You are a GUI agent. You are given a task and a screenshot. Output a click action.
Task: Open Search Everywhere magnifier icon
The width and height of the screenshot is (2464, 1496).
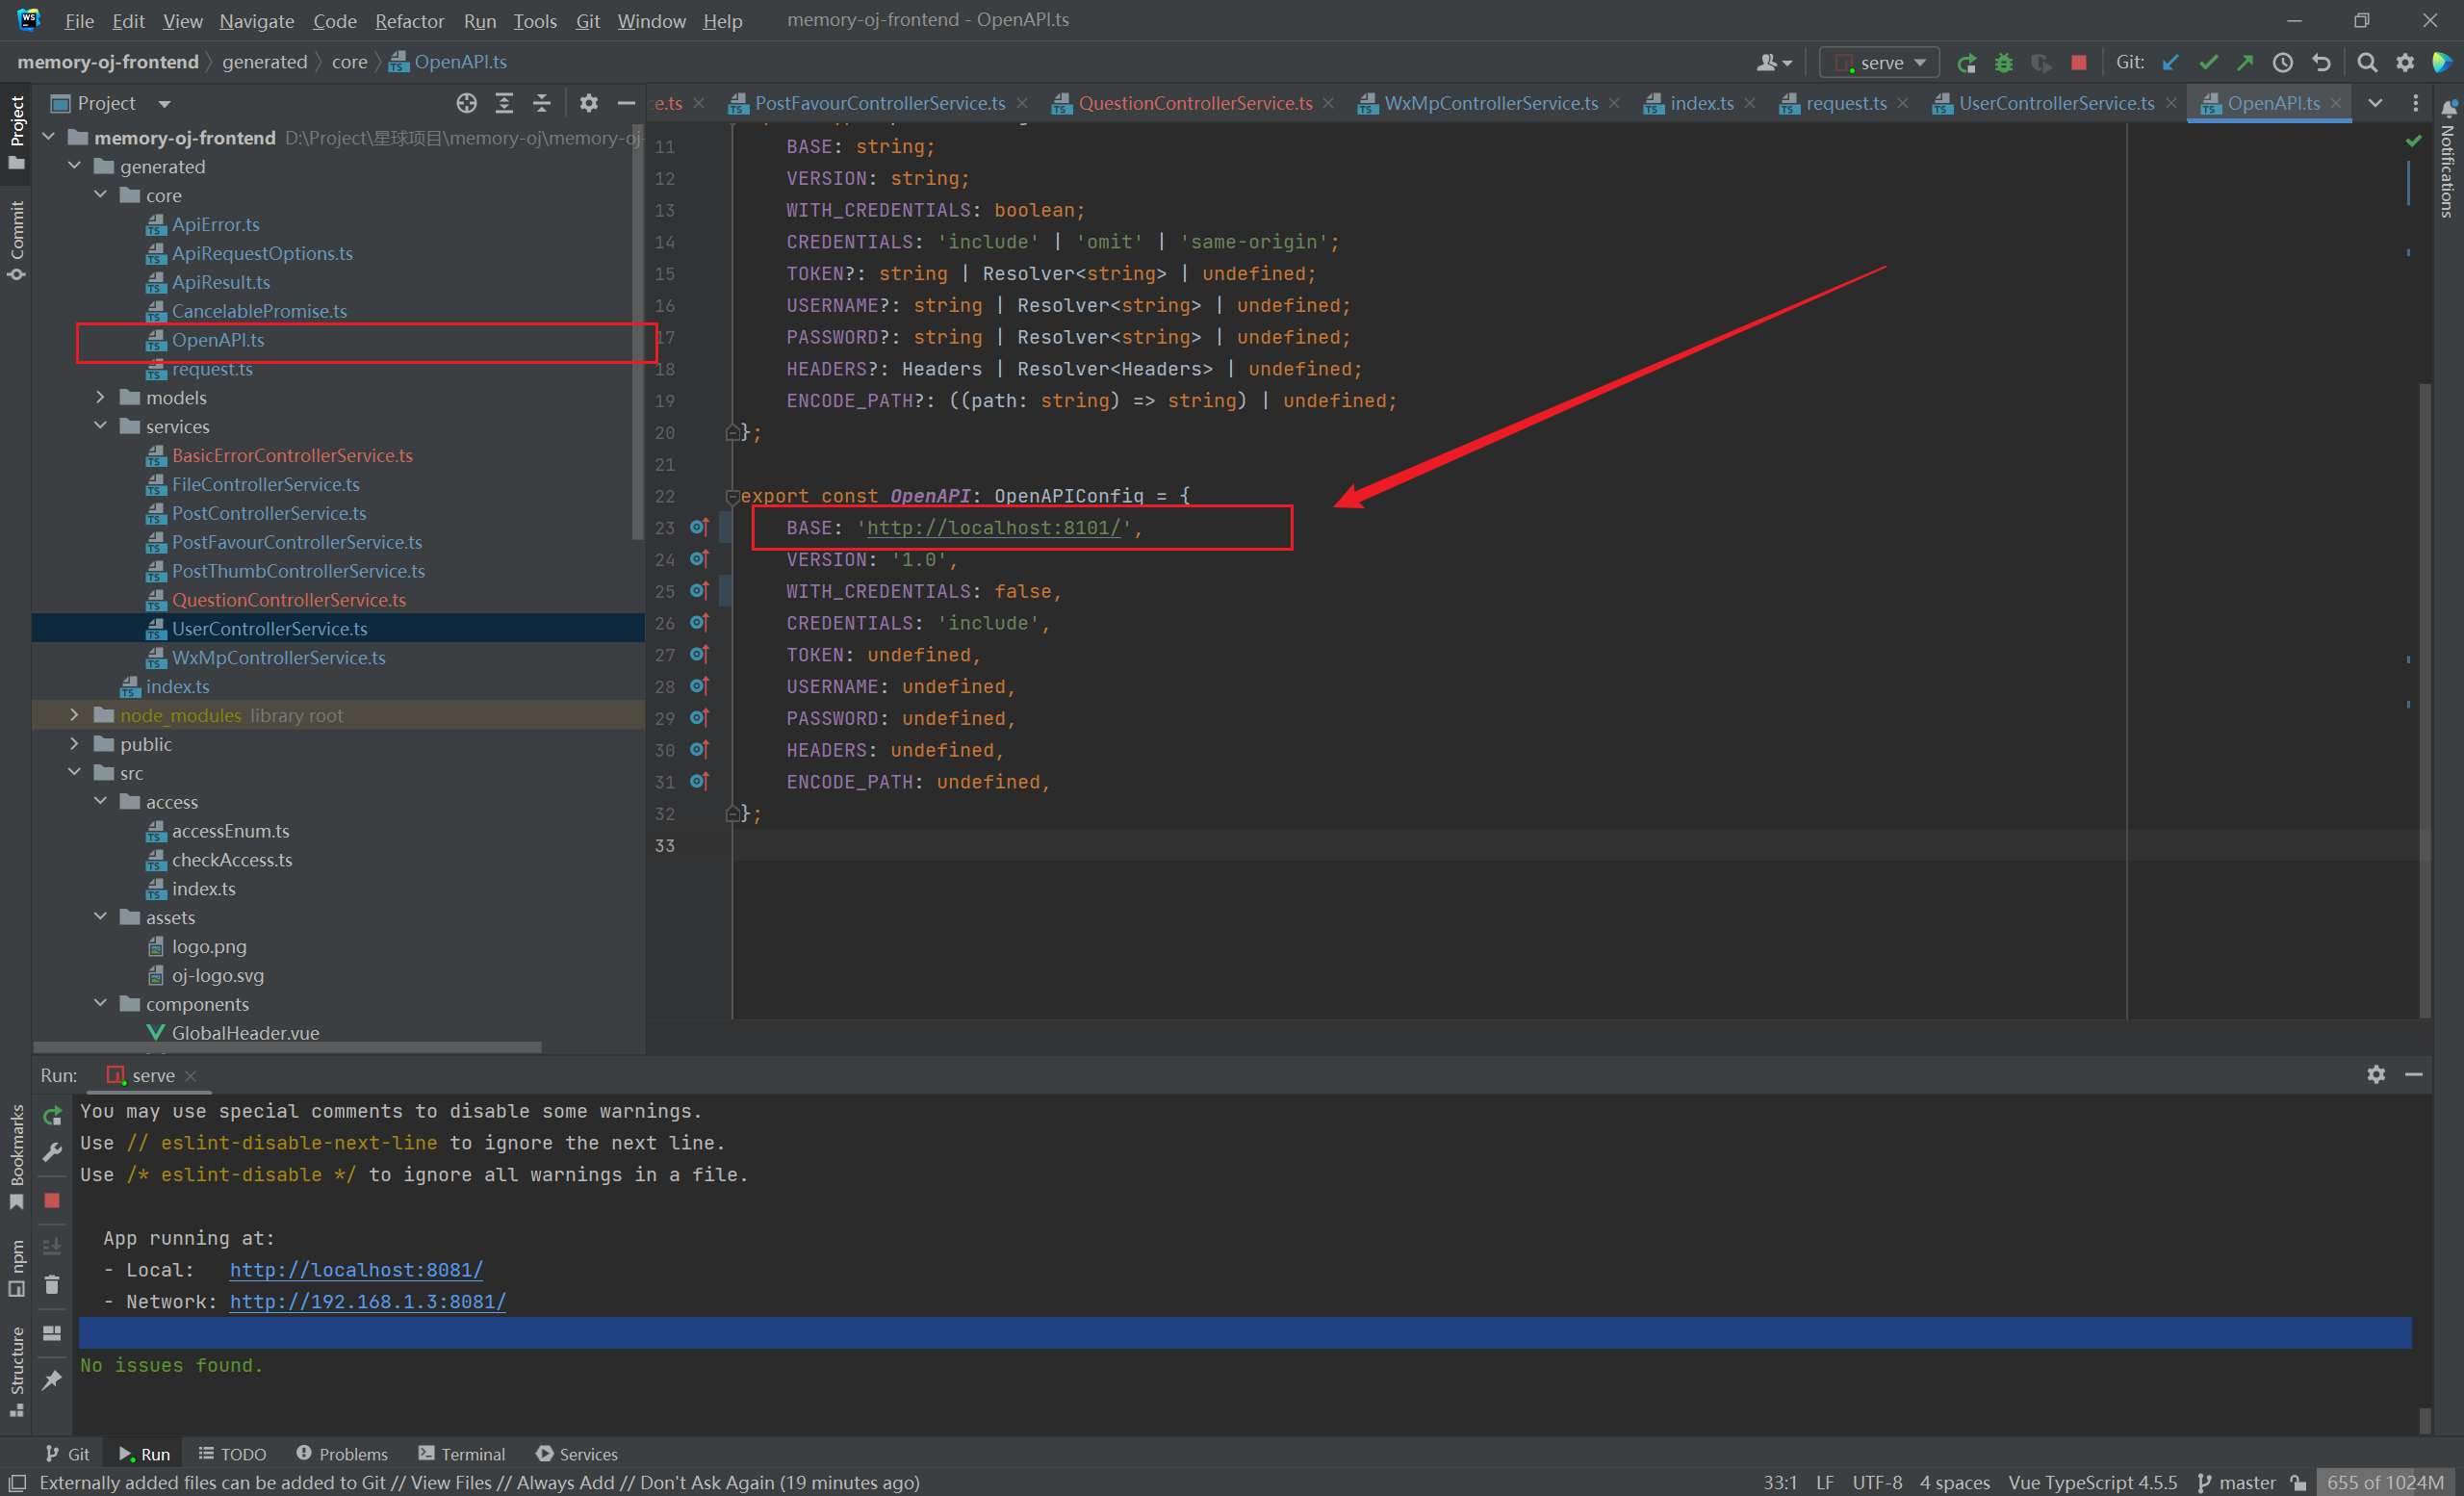[2367, 63]
